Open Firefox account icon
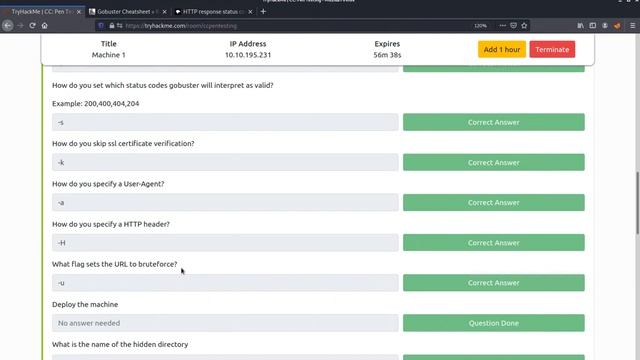This screenshot has height=360, width=640. pyautogui.click(x=605, y=25)
